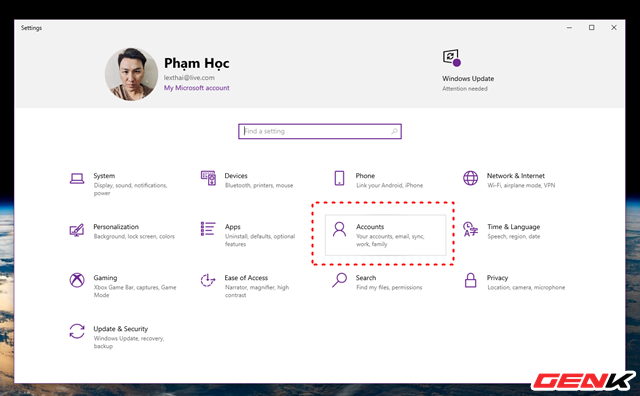Click the magnifier in the search box

(x=394, y=131)
